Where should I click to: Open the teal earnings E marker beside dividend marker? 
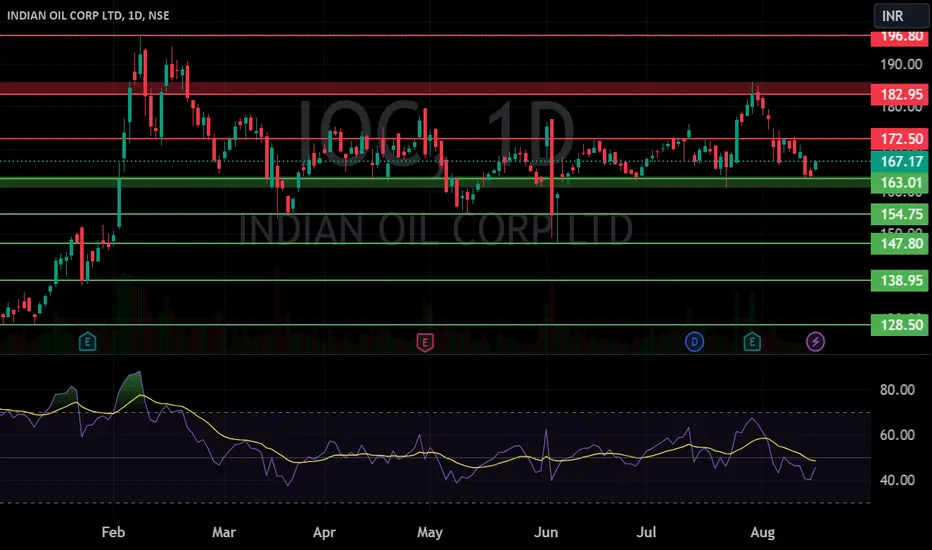pos(752,342)
